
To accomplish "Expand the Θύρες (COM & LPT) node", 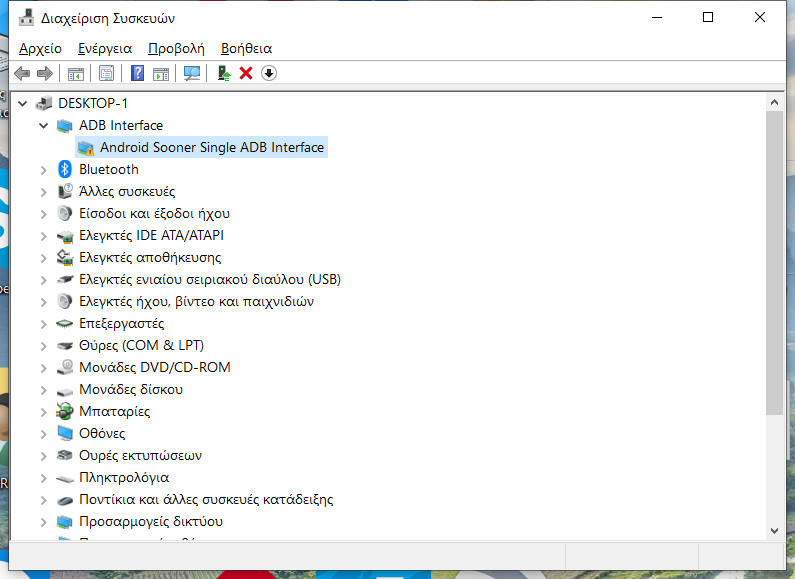I will [x=43, y=345].
